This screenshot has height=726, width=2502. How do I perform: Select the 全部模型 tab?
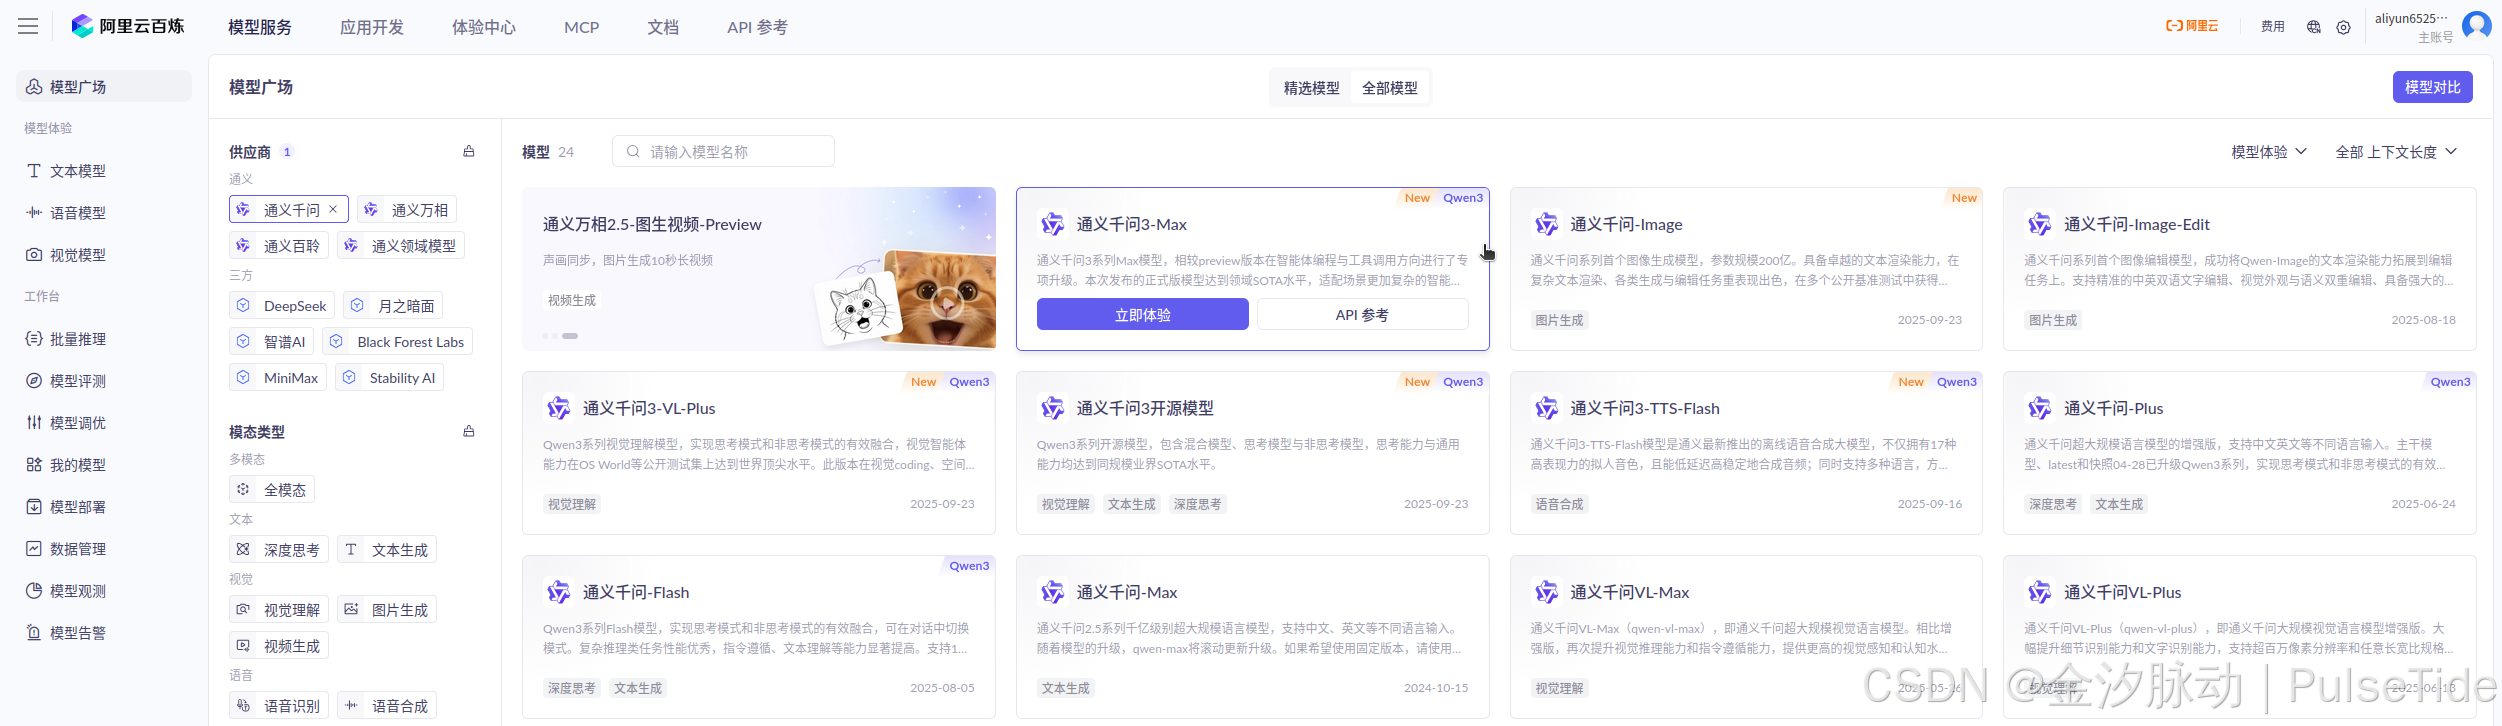1390,88
